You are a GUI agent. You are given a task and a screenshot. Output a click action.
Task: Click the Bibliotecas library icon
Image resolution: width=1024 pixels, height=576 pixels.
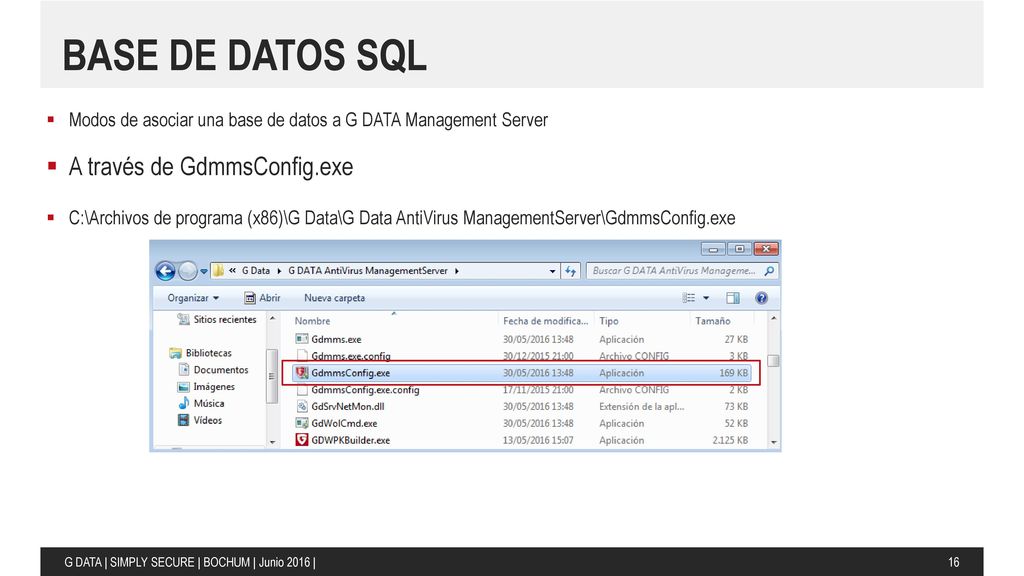175,353
